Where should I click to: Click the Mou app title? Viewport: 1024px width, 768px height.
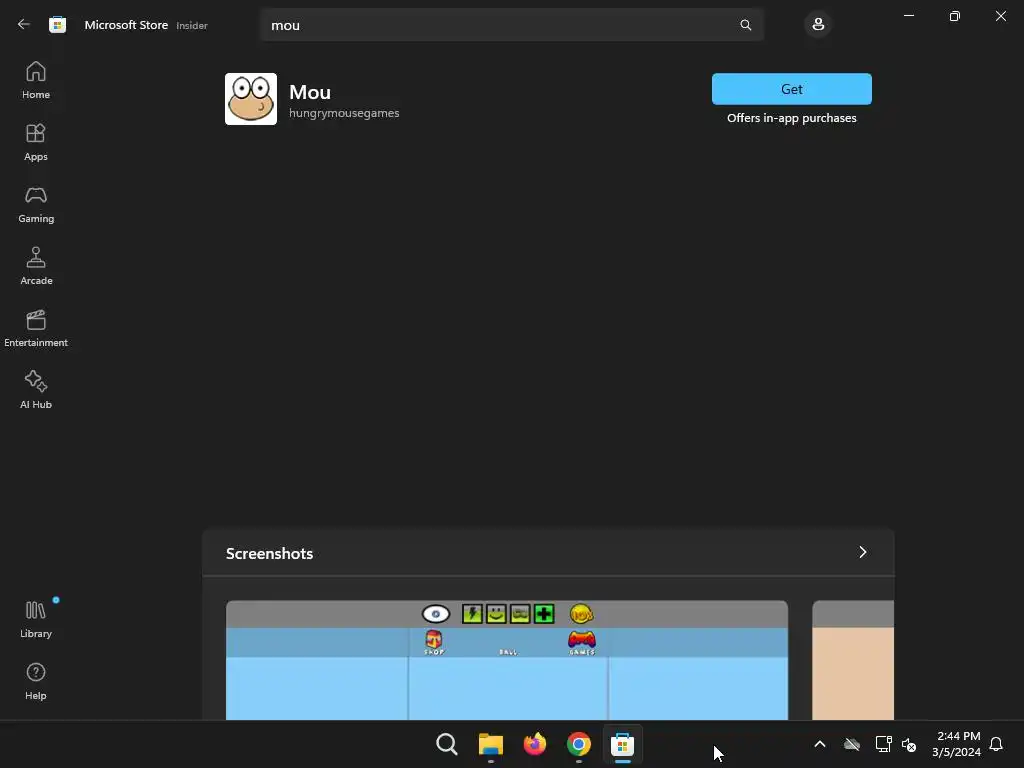(x=310, y=92)
